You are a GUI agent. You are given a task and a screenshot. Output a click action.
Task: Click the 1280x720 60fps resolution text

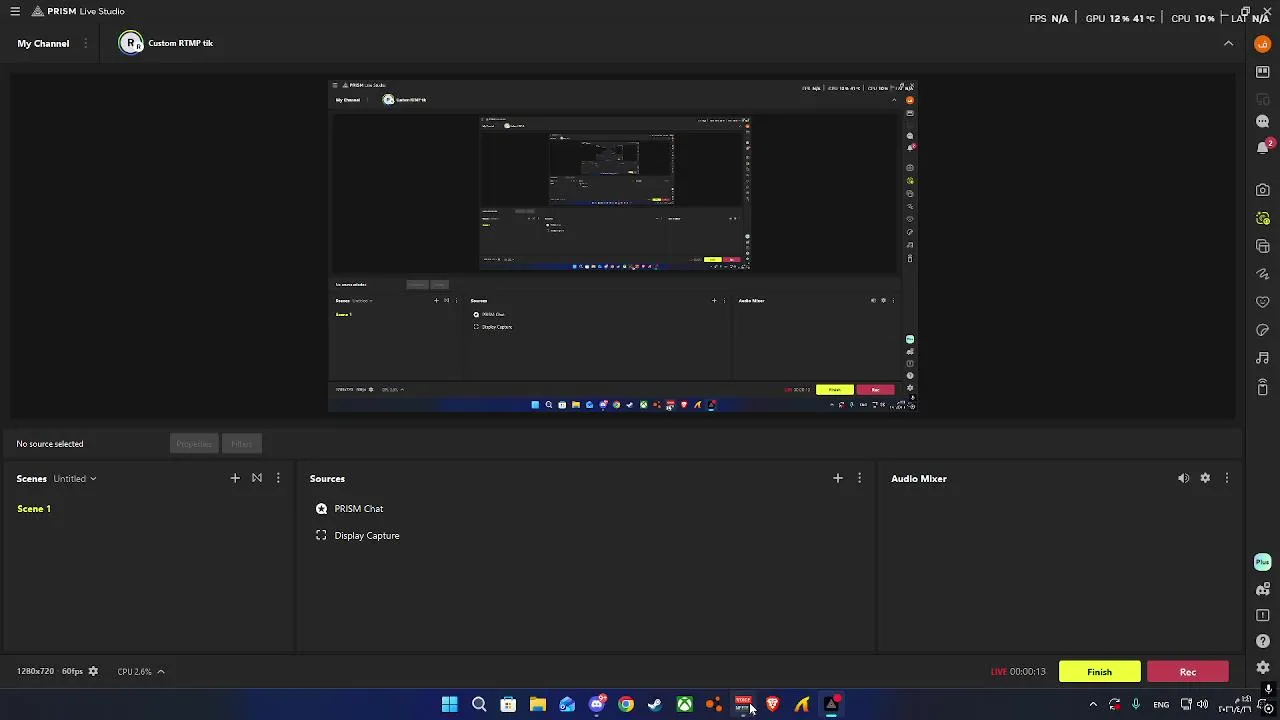49,671
